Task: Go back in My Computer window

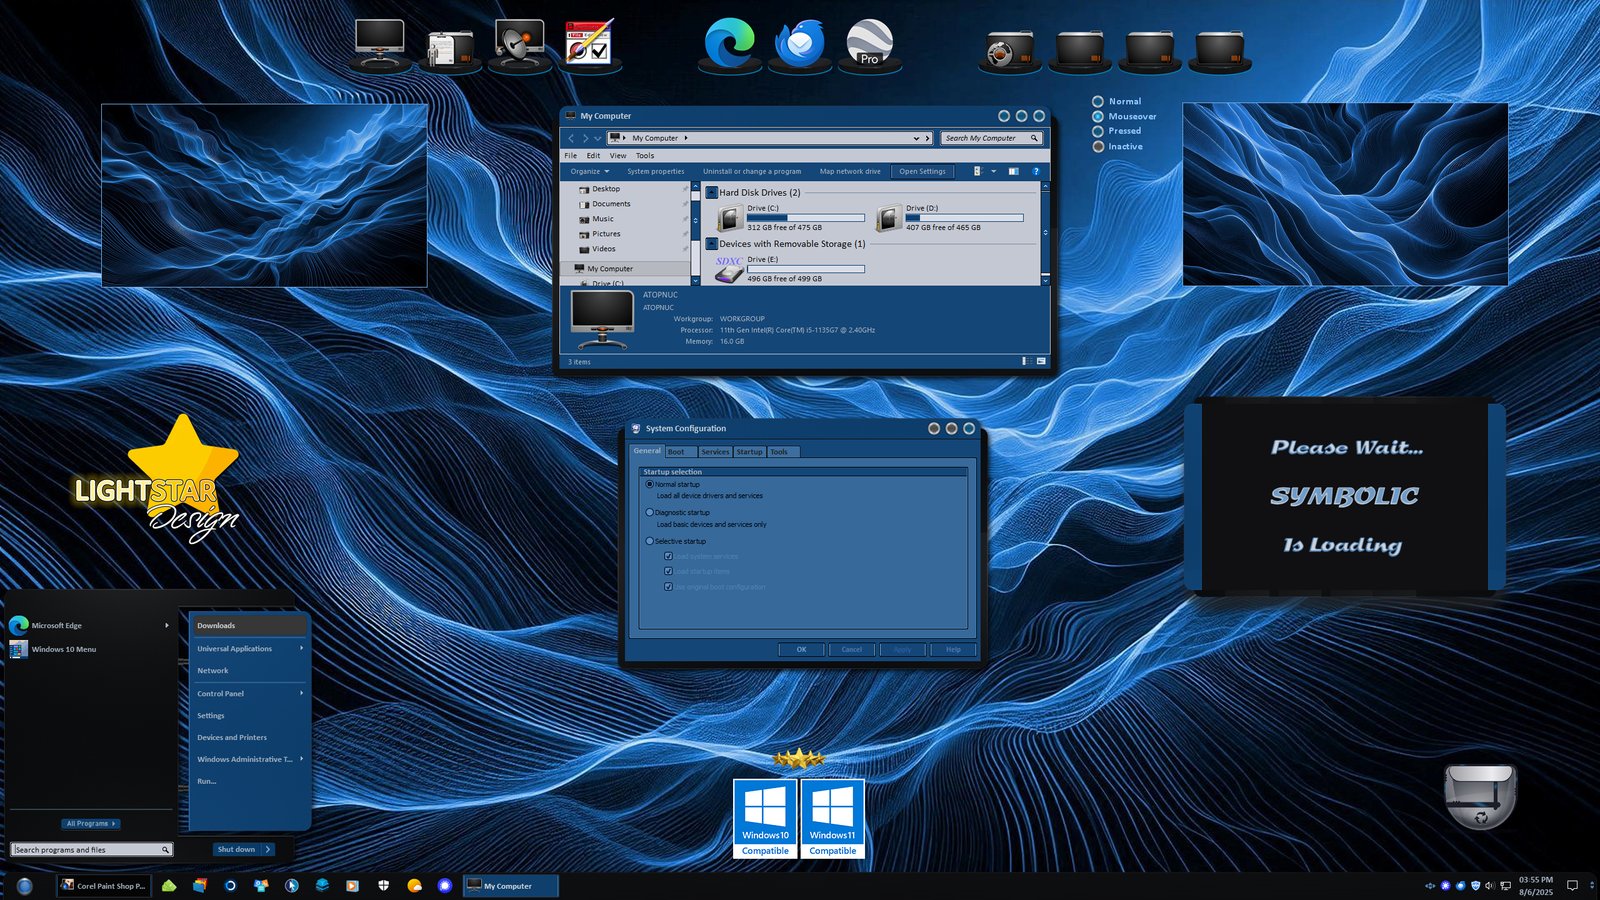Action: (571, 138)
